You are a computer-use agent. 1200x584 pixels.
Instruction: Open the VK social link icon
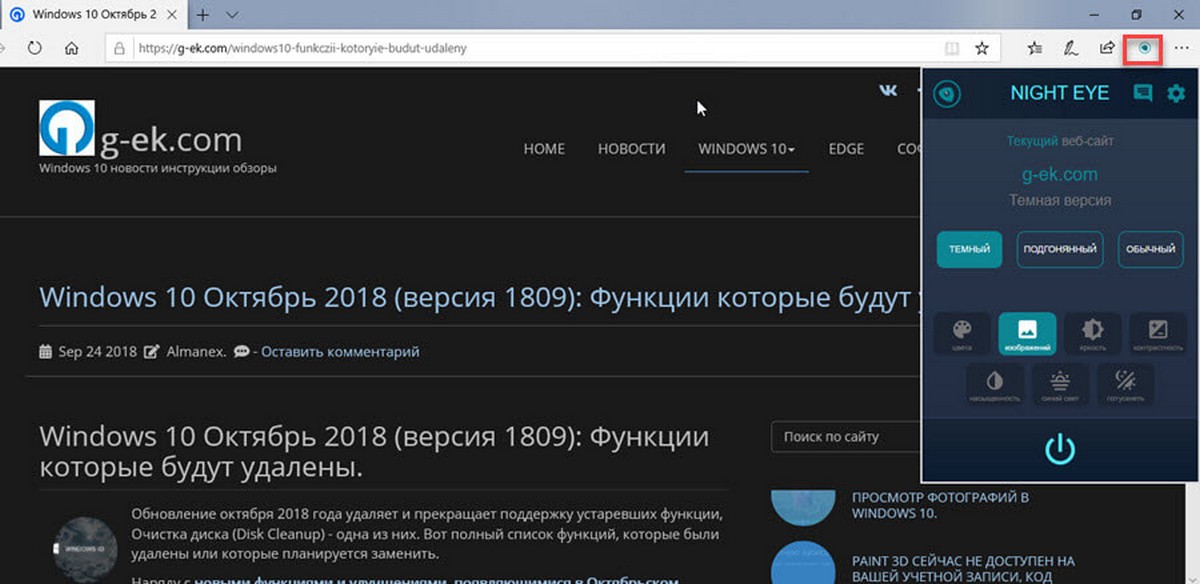[x=888, y=90]
